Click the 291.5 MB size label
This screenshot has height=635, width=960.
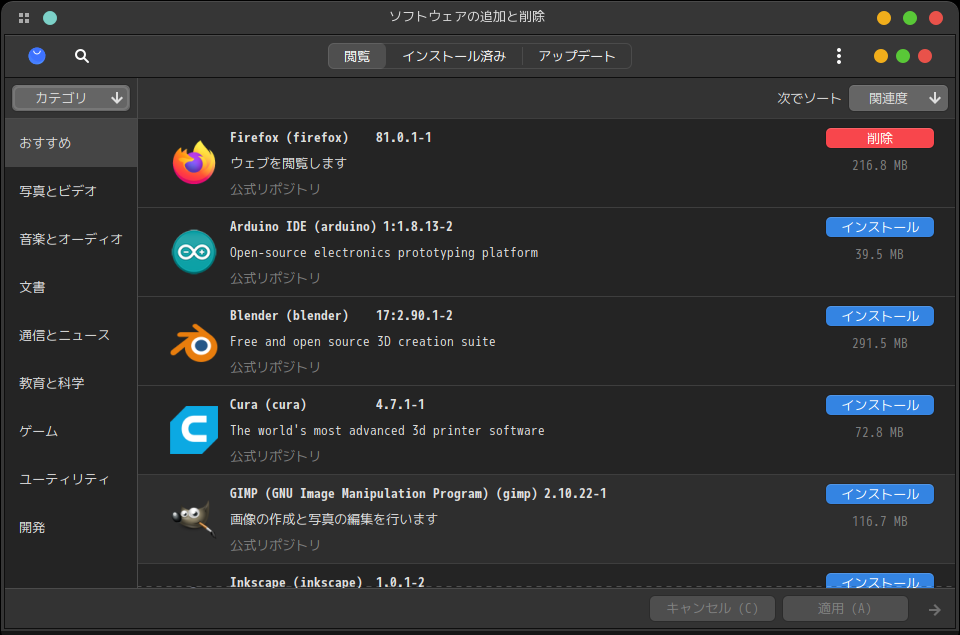(x=880, y=344)
